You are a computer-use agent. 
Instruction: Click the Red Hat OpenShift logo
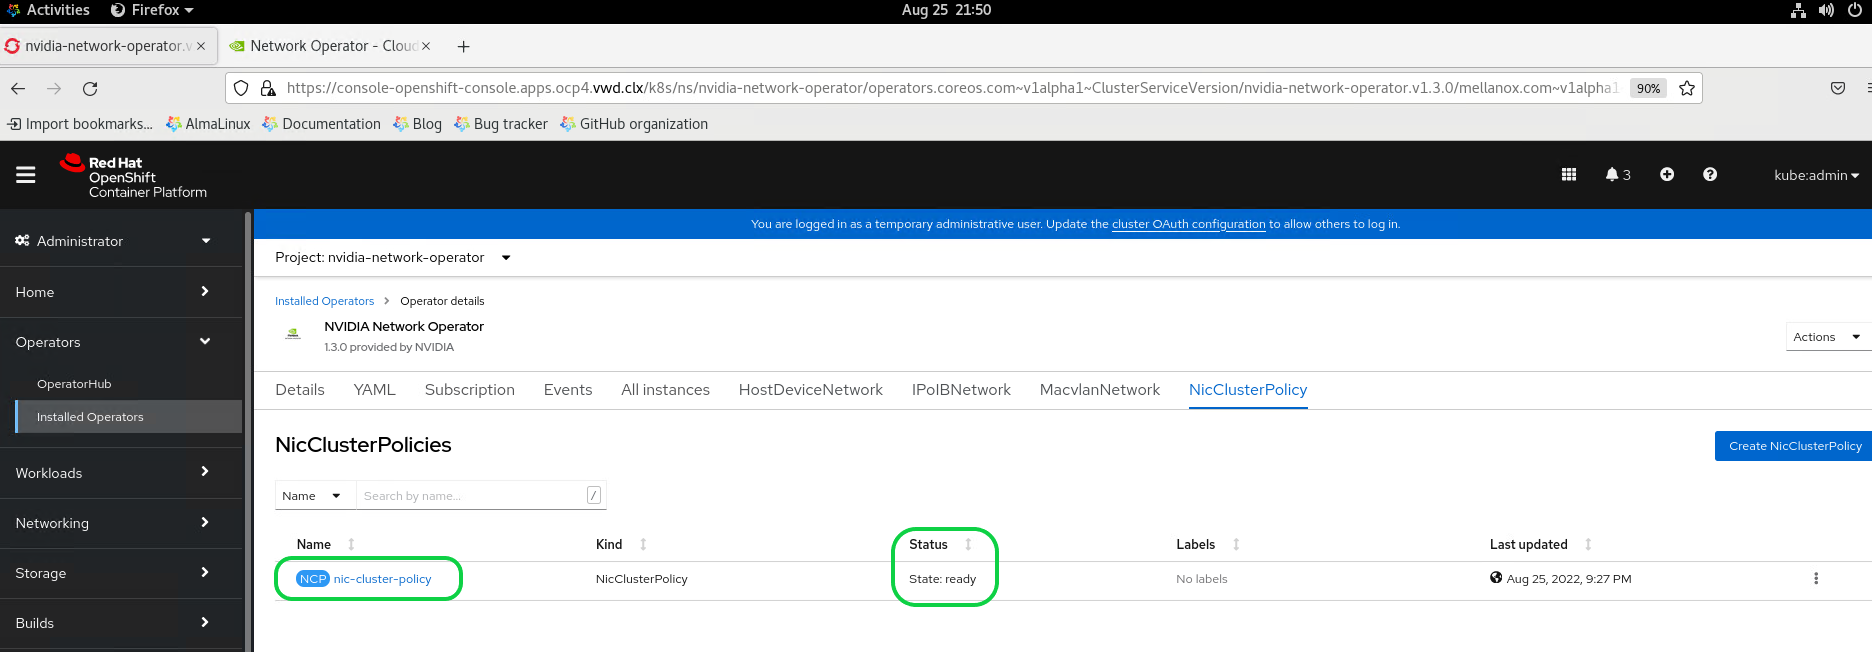pos(133,176)
